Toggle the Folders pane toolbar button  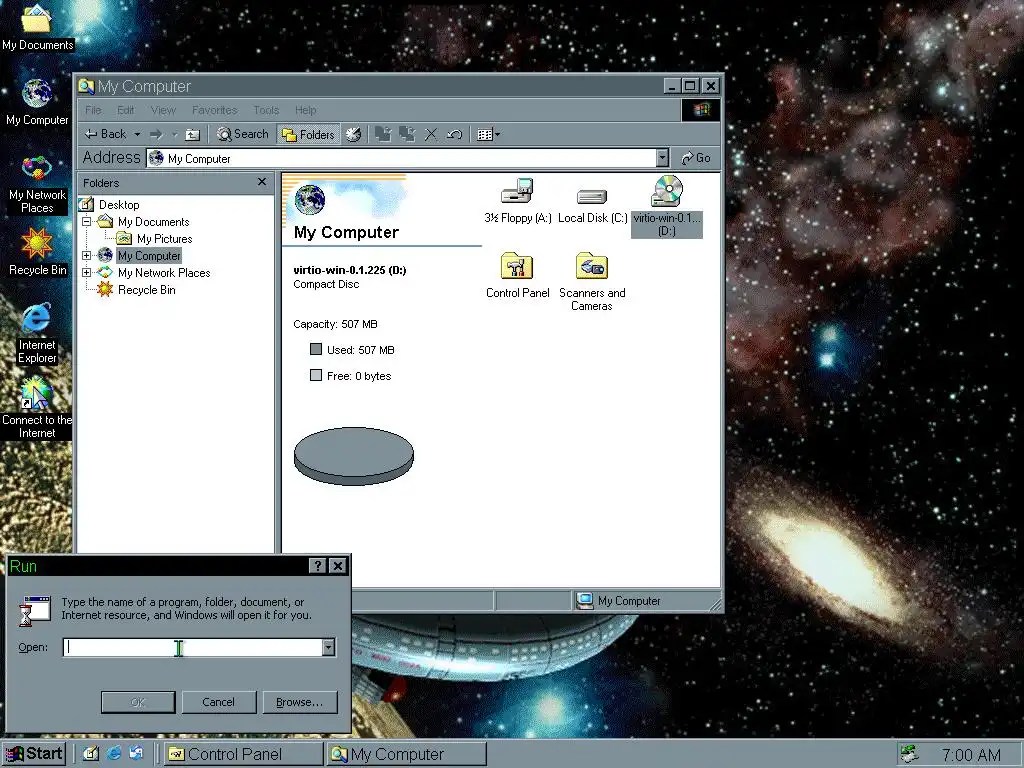point(308,135)
